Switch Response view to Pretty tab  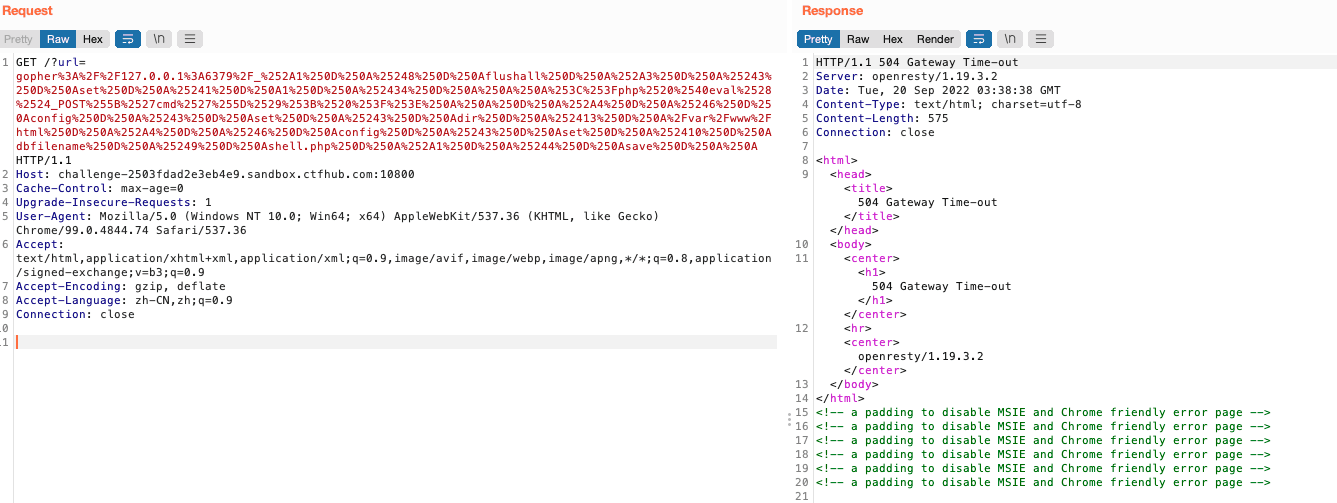coord(818,39)
